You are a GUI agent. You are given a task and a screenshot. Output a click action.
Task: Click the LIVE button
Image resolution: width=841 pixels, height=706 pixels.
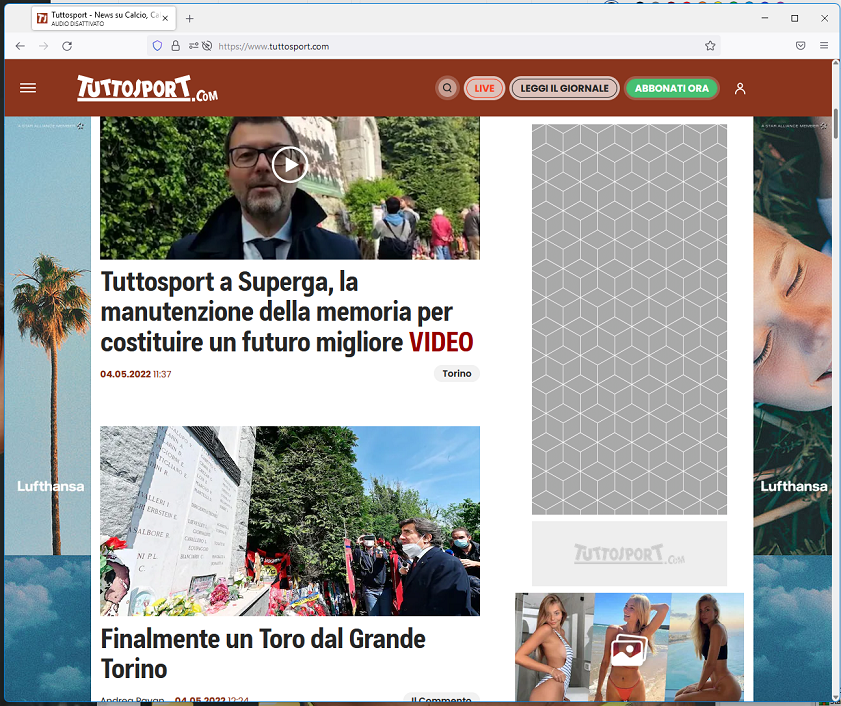click(484, 88)
